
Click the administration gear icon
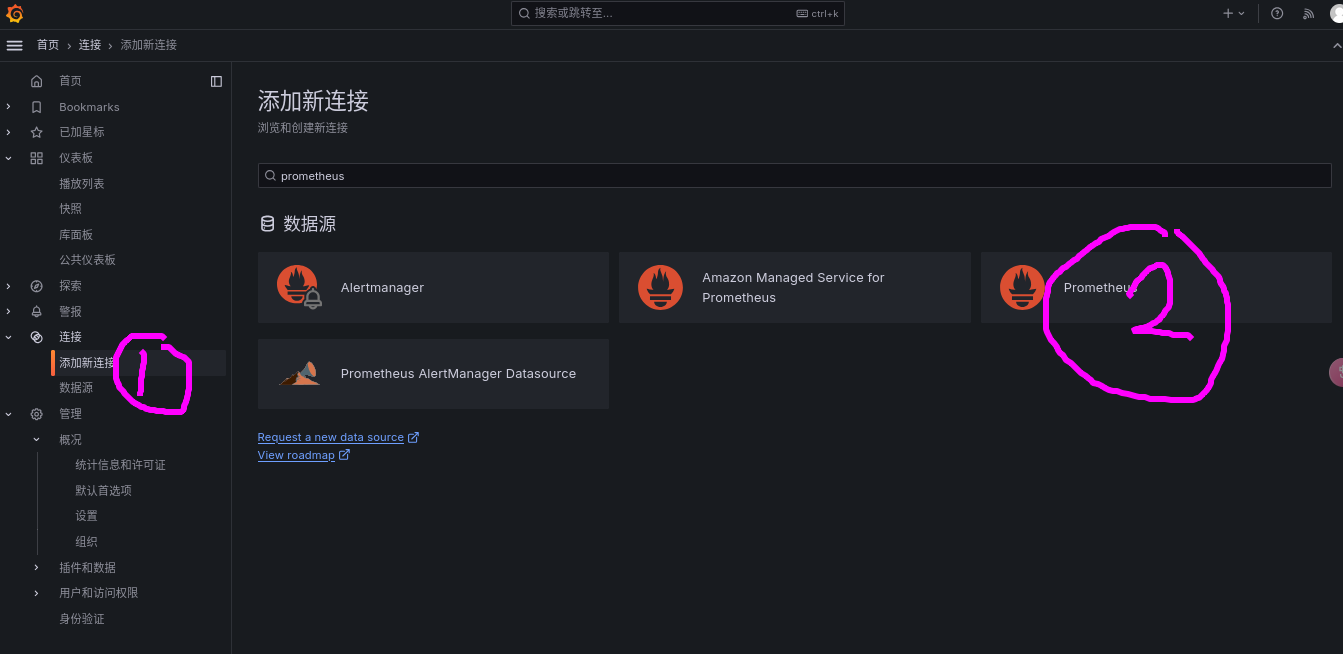click(x=37, y=414)
